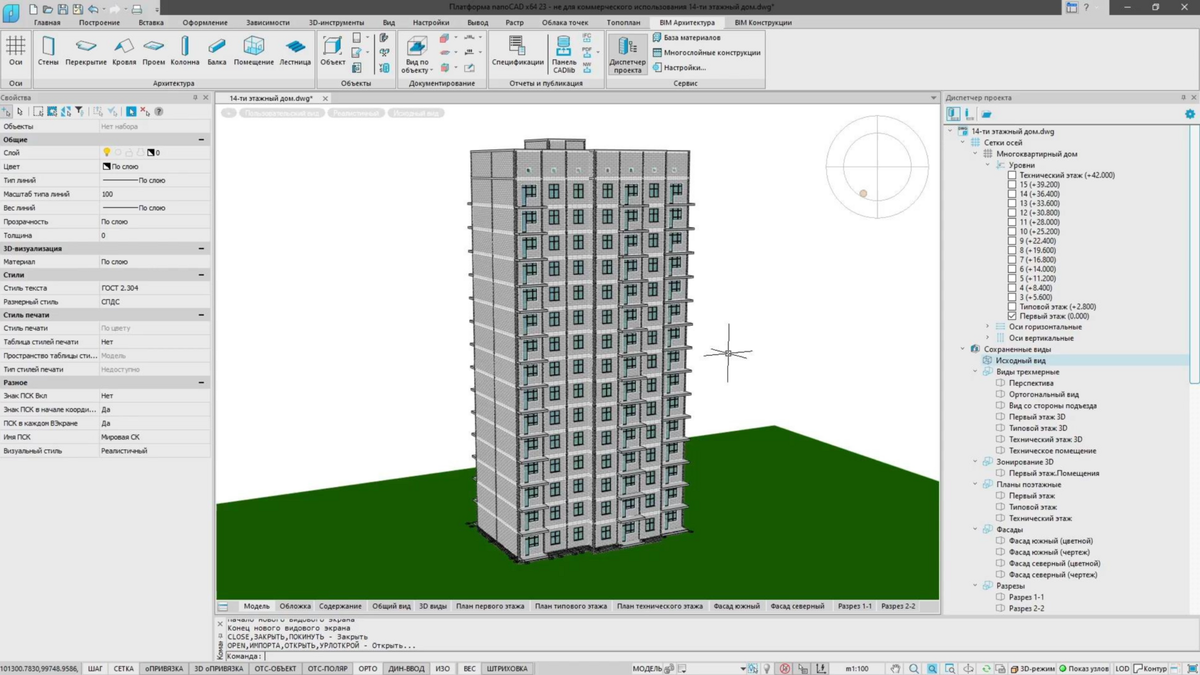Open План первого этажа sheet tab
This screenshot has height=675, width=1200.
click(490, 606)
